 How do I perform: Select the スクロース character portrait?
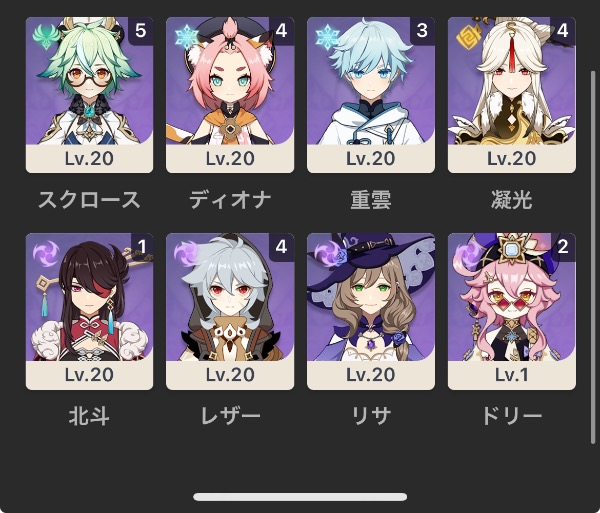click(x=89, y=95)
